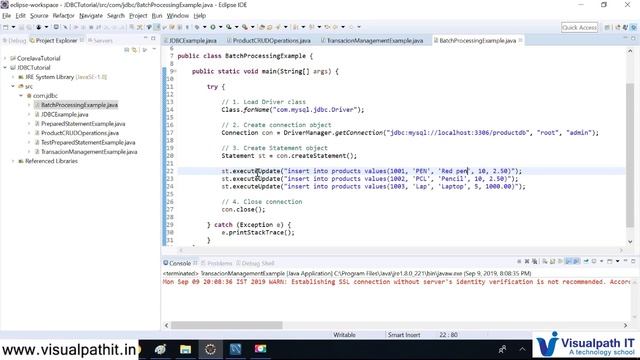Minimize the Console panel

coord(625,261)
